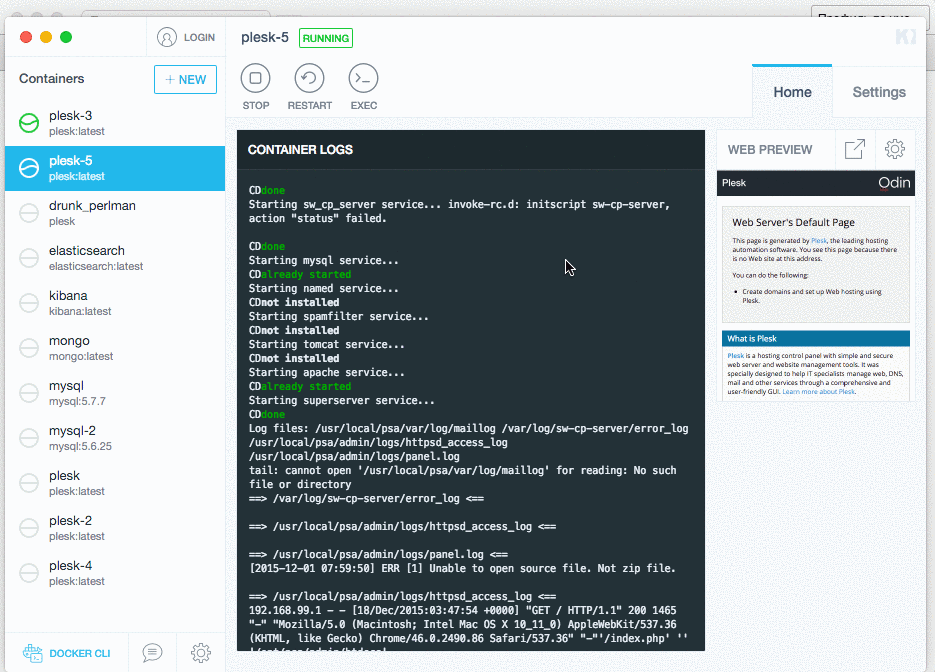This screenshot has height=672, width=935.
Task: Click the plesk-5 title in header
Action: coord(265,38)
